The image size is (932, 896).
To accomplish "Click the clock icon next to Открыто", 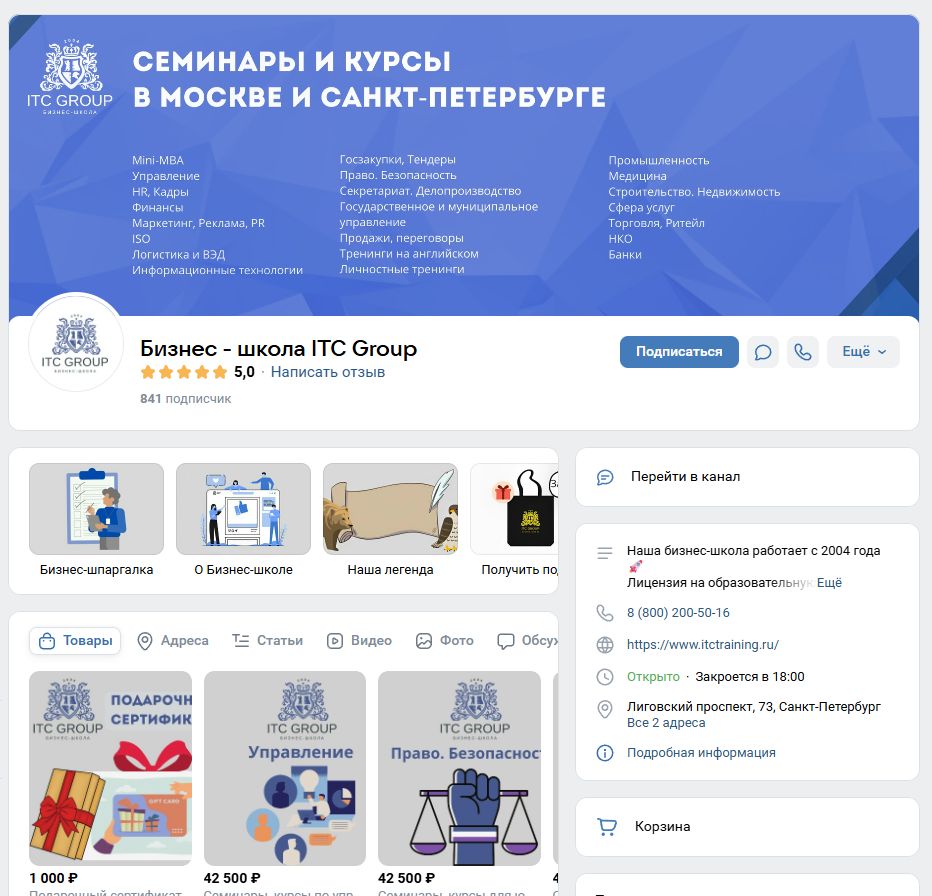I will 604,677.
